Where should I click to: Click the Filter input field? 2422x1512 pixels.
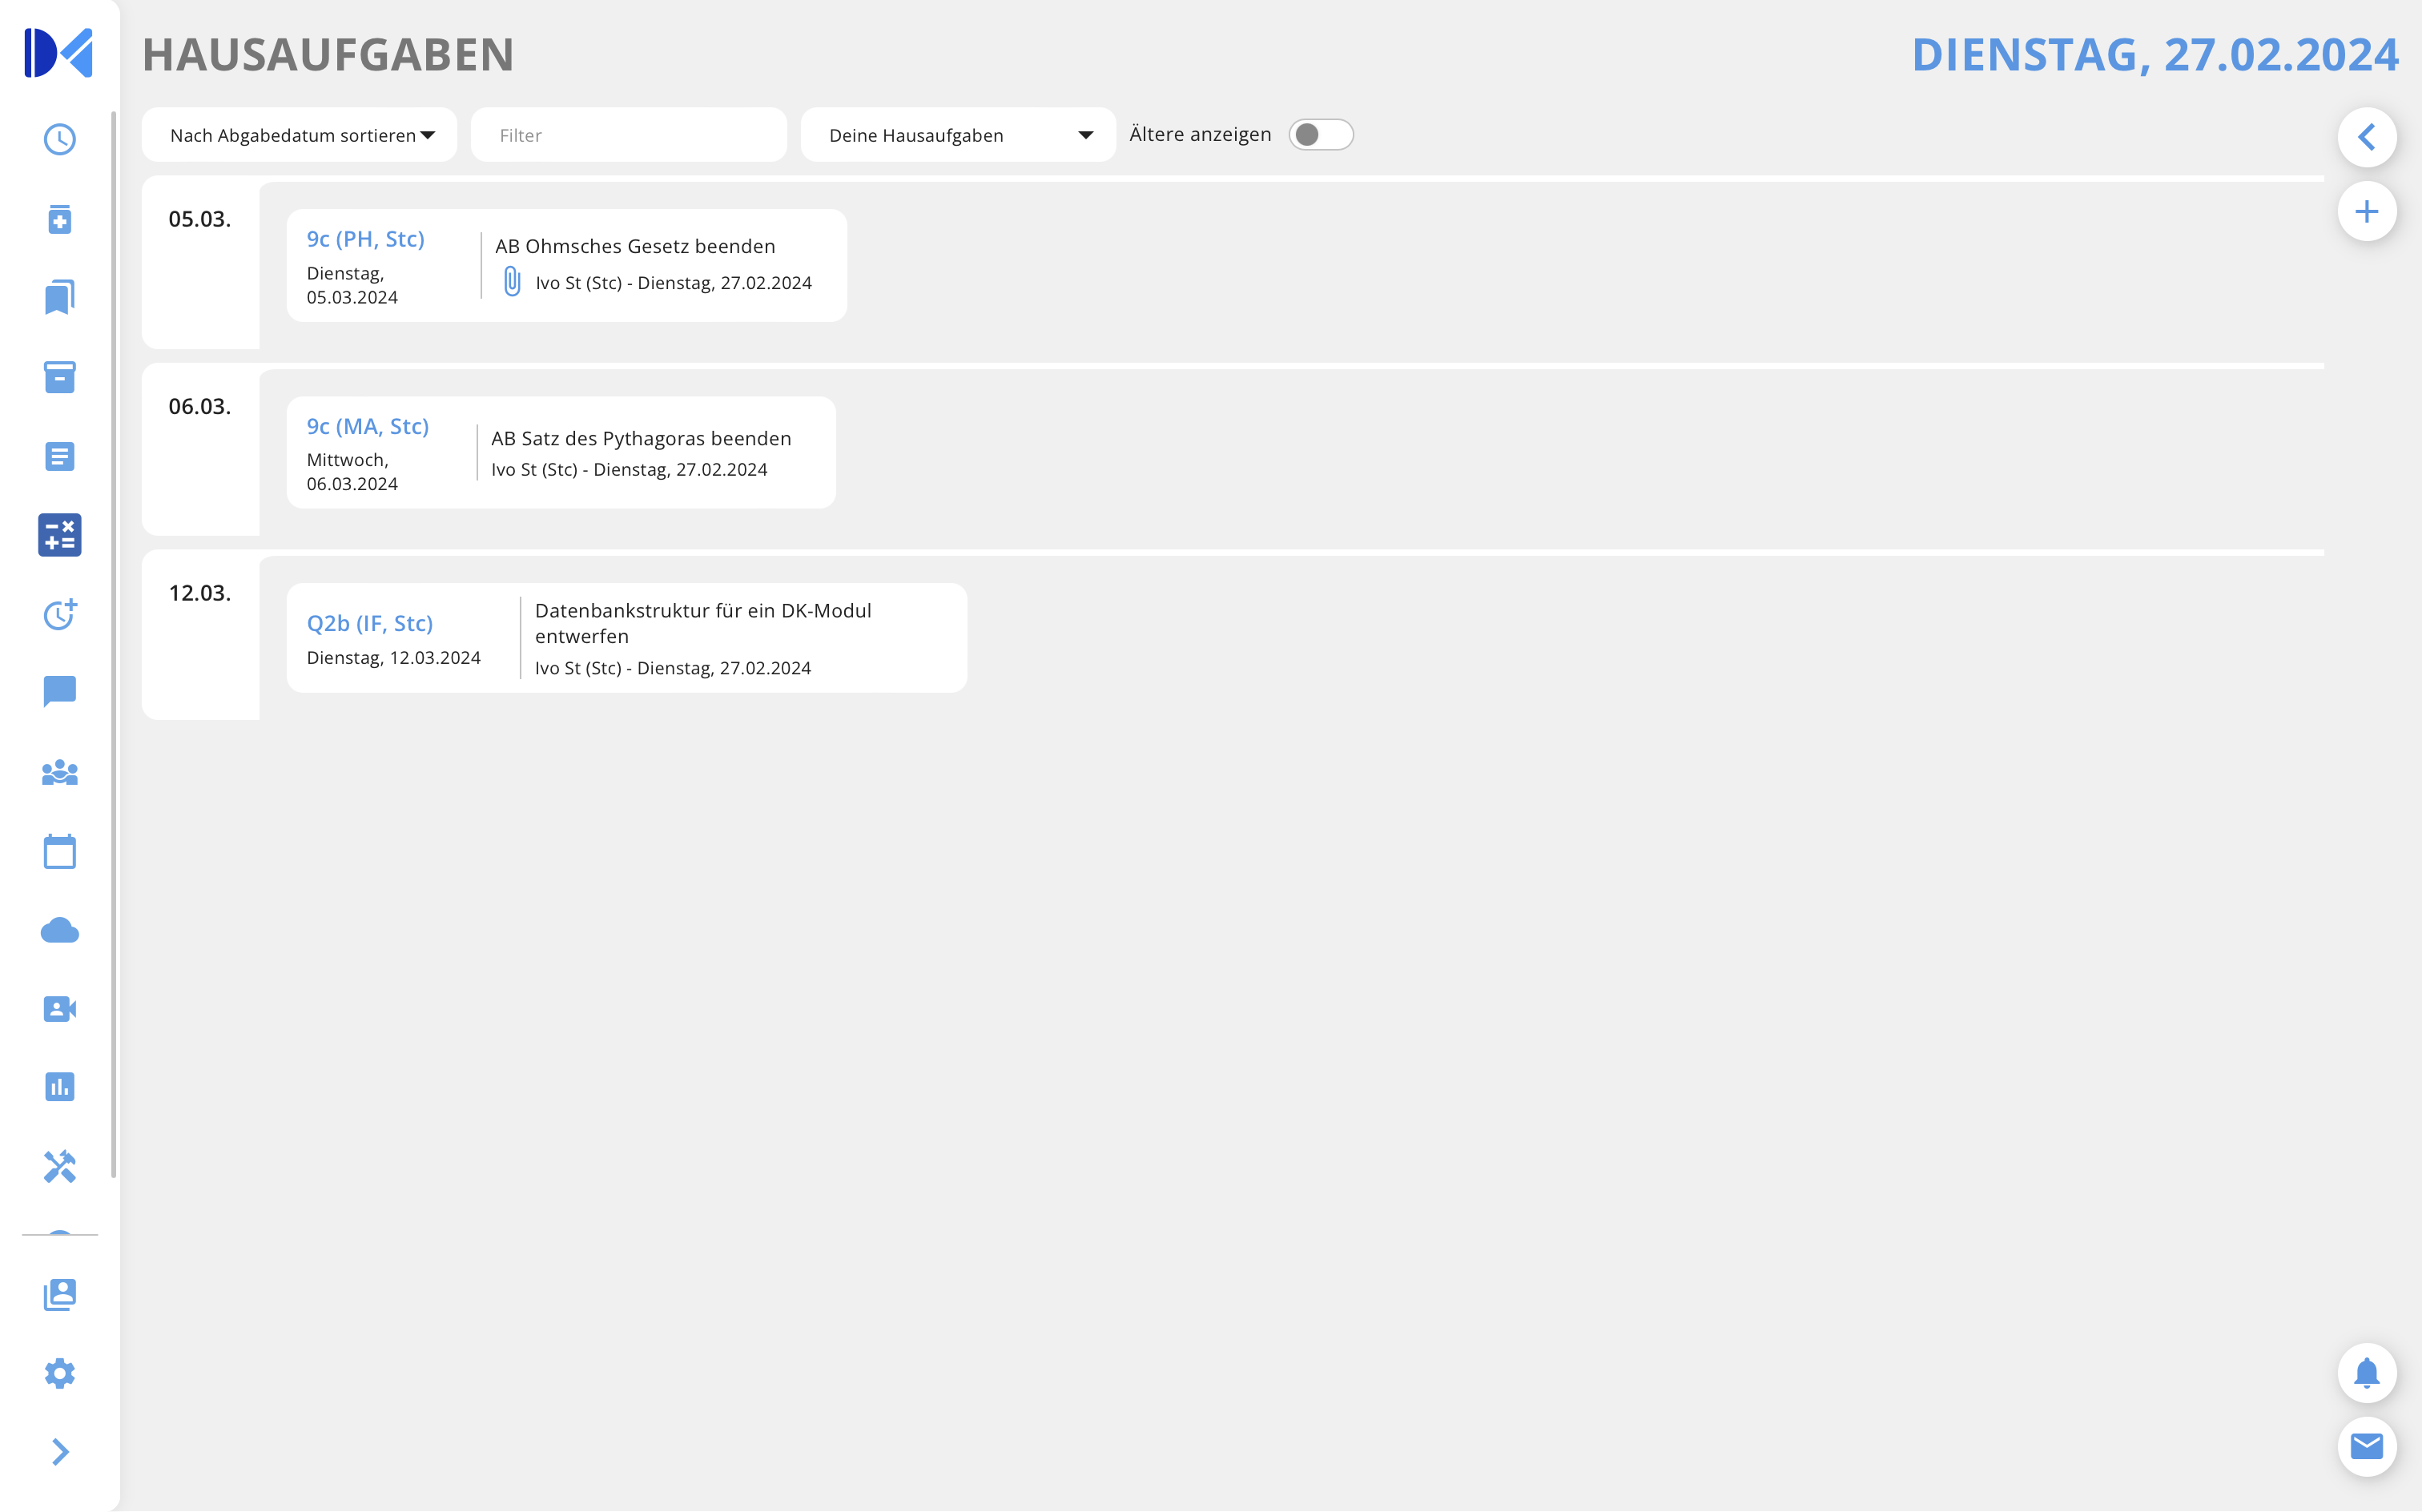click(x=628, y=135)
